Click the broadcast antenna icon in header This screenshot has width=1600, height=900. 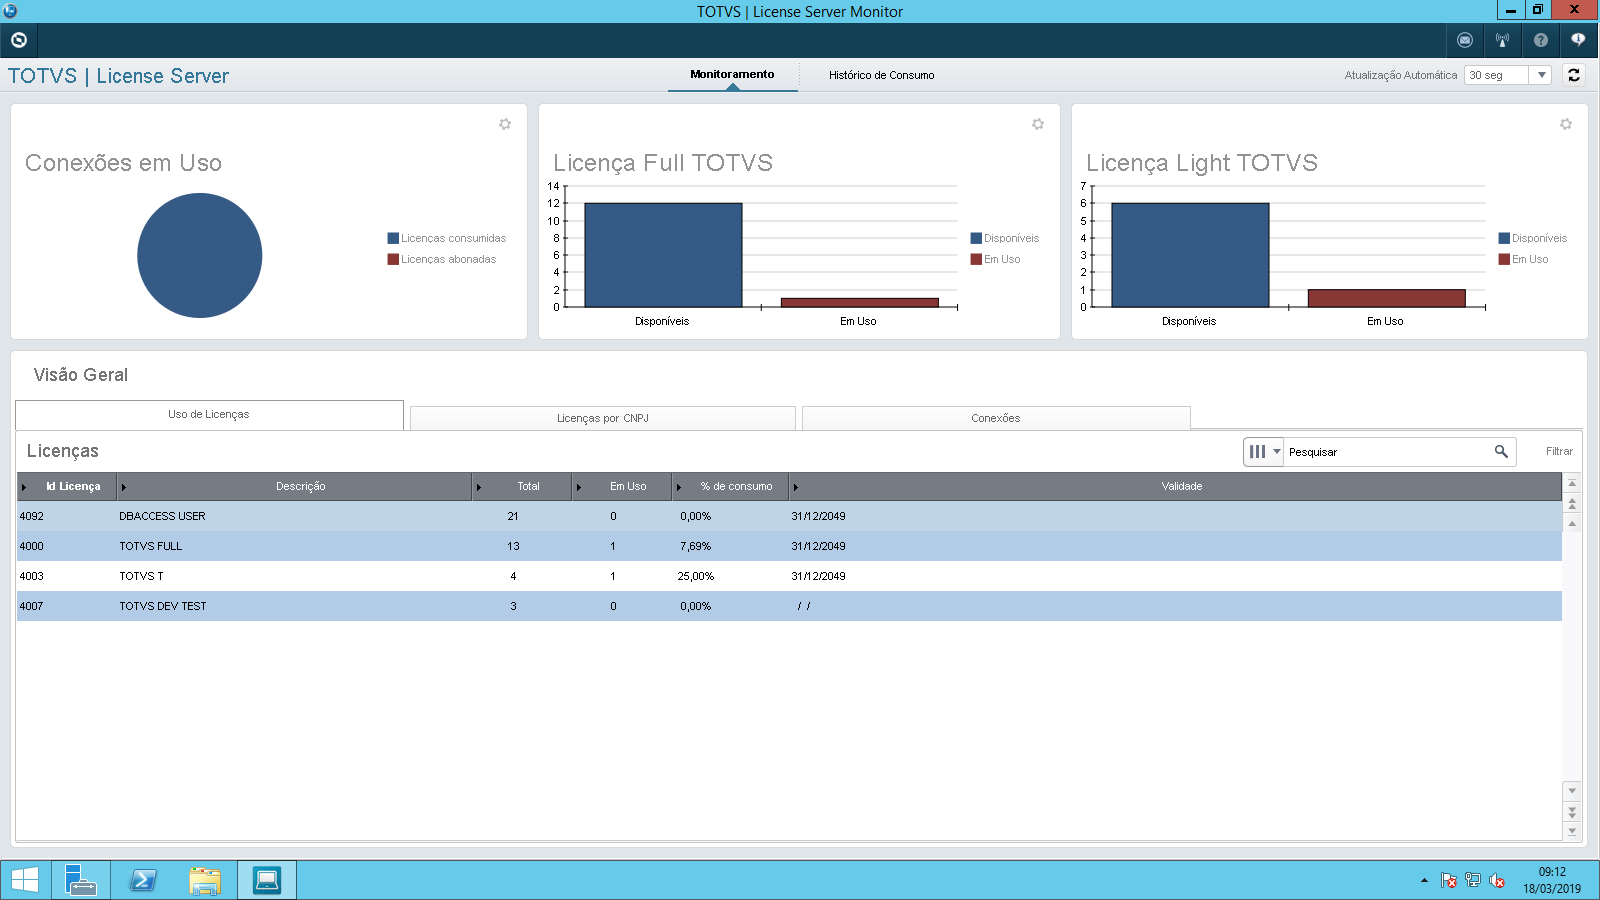pos(1502,40)
